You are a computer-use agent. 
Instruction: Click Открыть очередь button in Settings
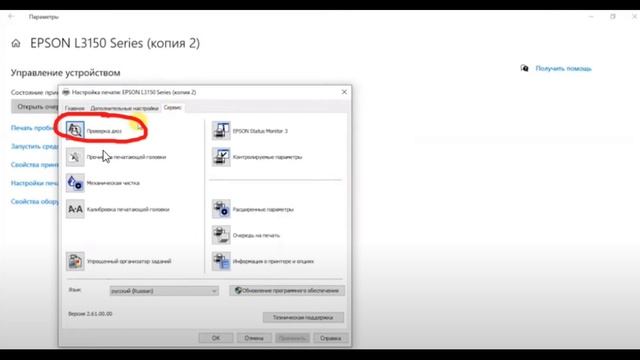pyautogui.click(x=35, y=107)
